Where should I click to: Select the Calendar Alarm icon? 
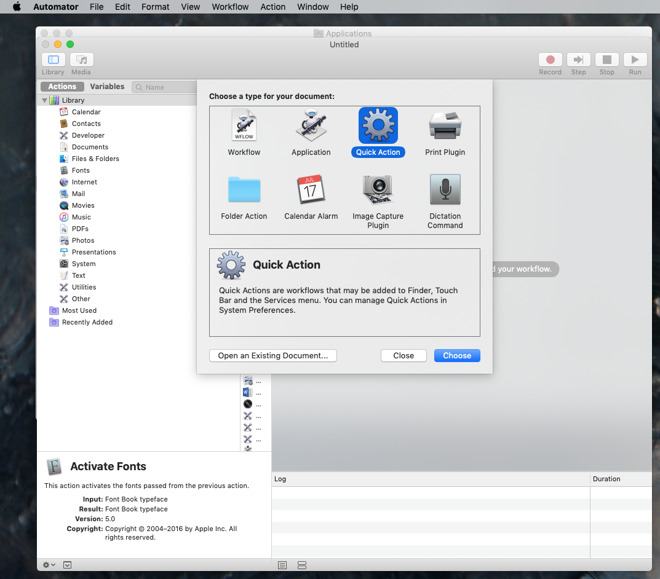[311, 189]
